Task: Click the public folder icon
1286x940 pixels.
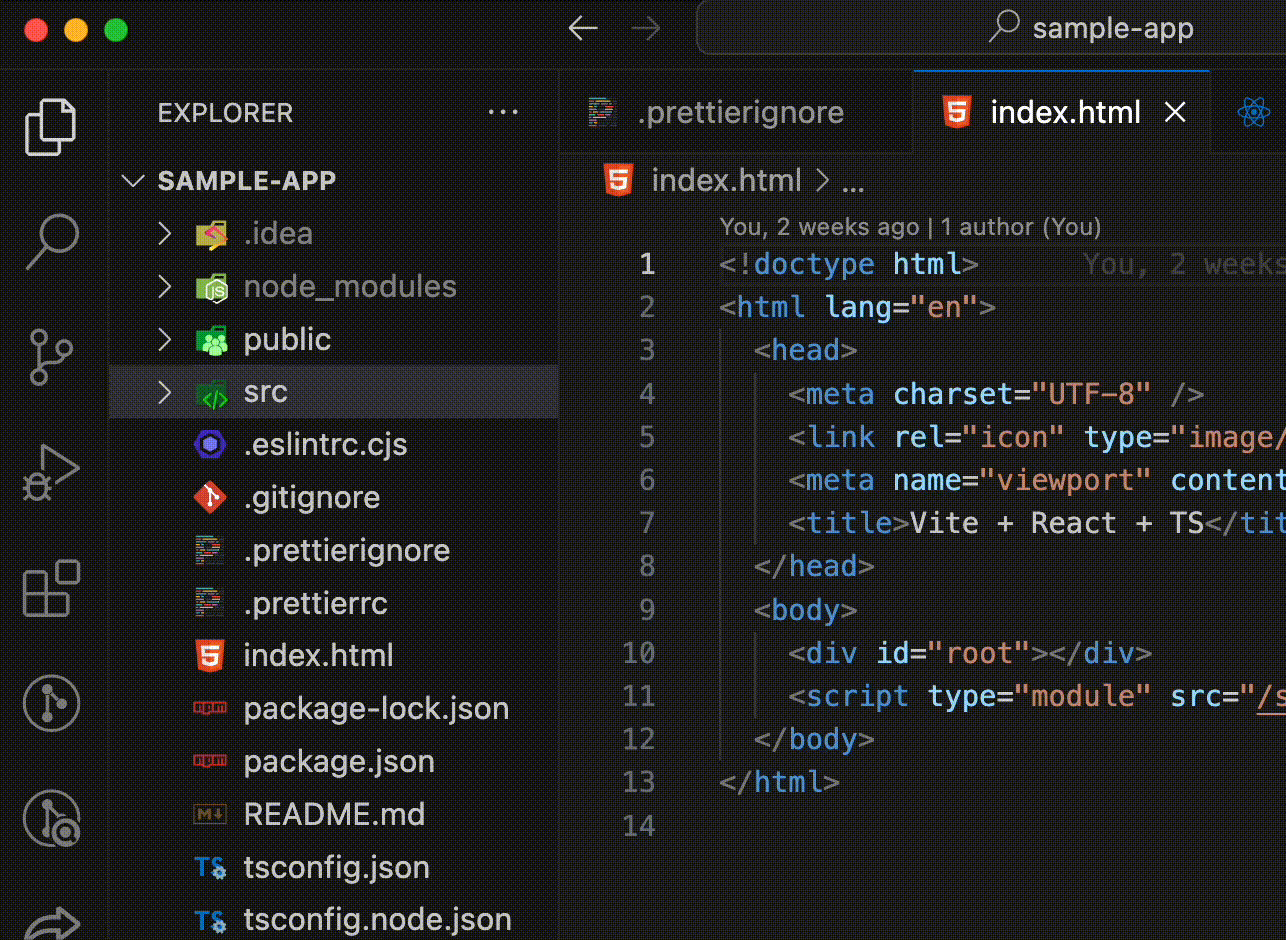Action: [x=212, y=340]
